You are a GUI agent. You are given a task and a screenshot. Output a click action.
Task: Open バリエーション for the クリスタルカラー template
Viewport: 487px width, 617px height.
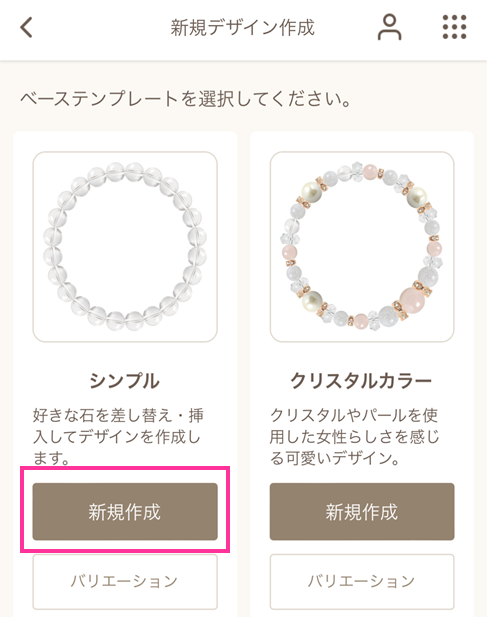point(362,582)
